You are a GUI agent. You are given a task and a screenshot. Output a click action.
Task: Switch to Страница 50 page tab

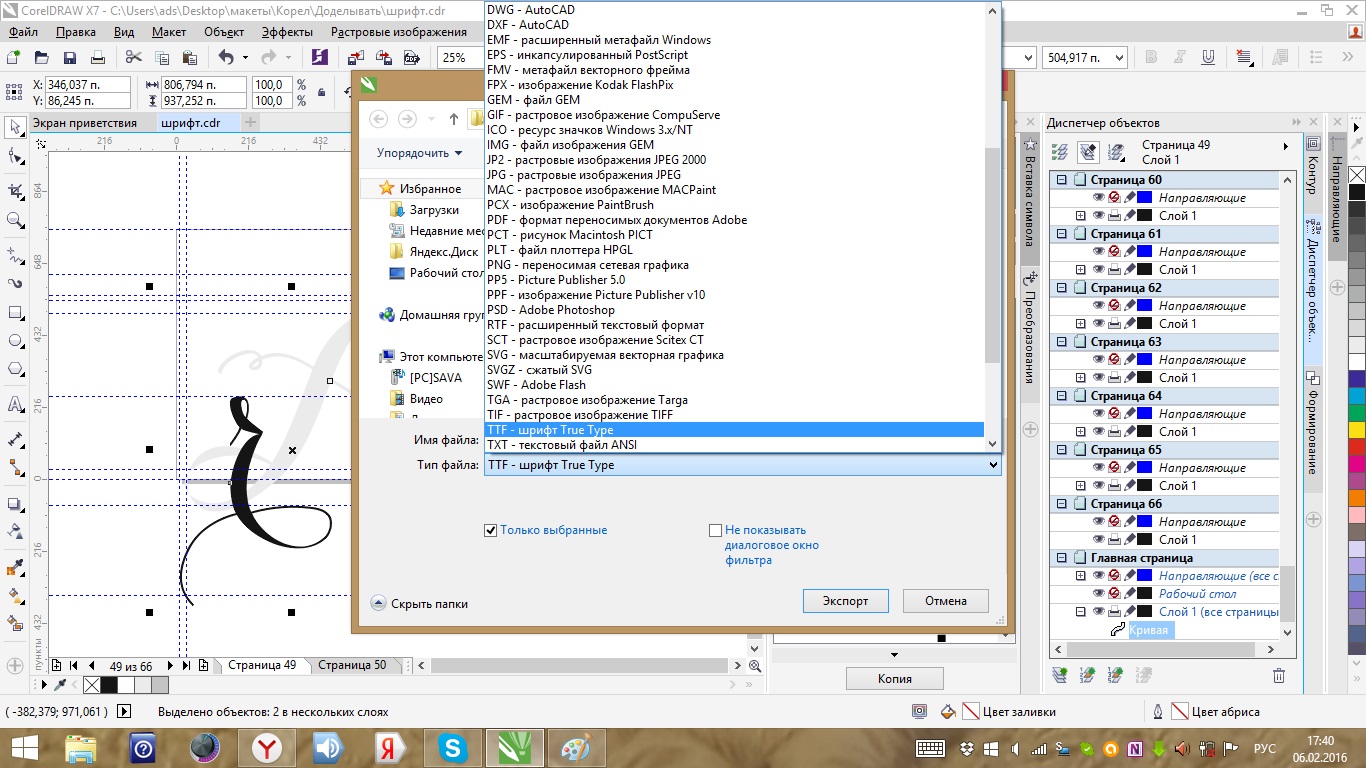[x=352, y=665]
